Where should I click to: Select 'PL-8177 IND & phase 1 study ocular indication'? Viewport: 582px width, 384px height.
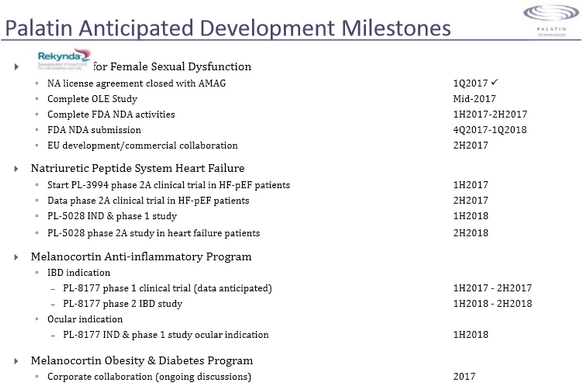(166, 335)
